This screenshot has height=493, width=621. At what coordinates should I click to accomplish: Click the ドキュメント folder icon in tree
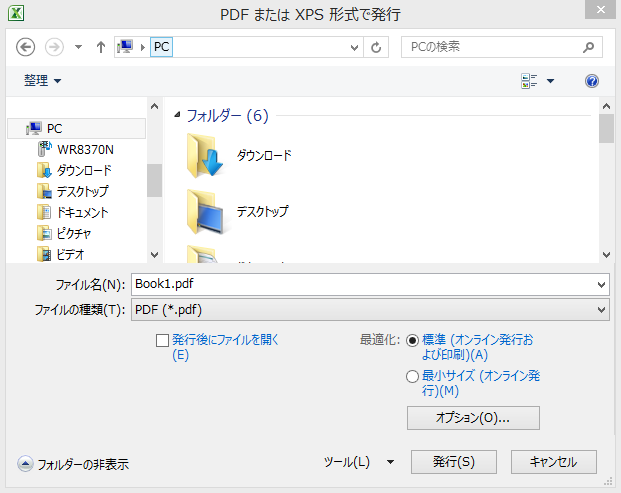tap(44, 212)
